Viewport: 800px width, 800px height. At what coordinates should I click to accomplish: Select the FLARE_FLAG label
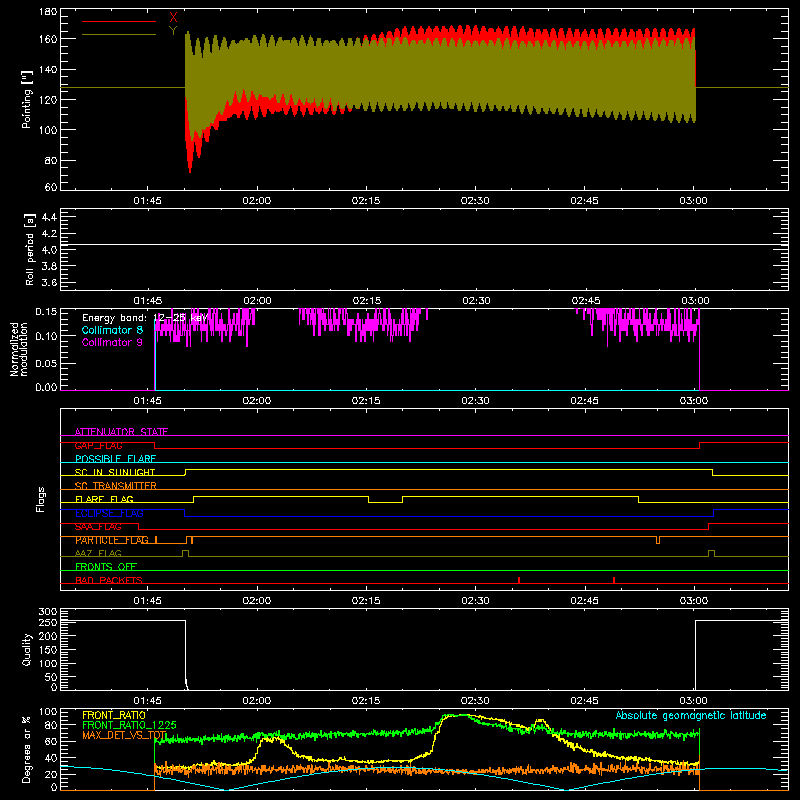(x=104, y=499)
